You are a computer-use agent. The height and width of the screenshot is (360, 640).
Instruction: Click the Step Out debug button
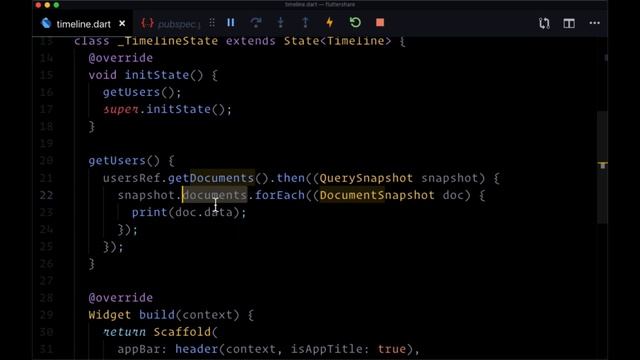tap(305, 23)
